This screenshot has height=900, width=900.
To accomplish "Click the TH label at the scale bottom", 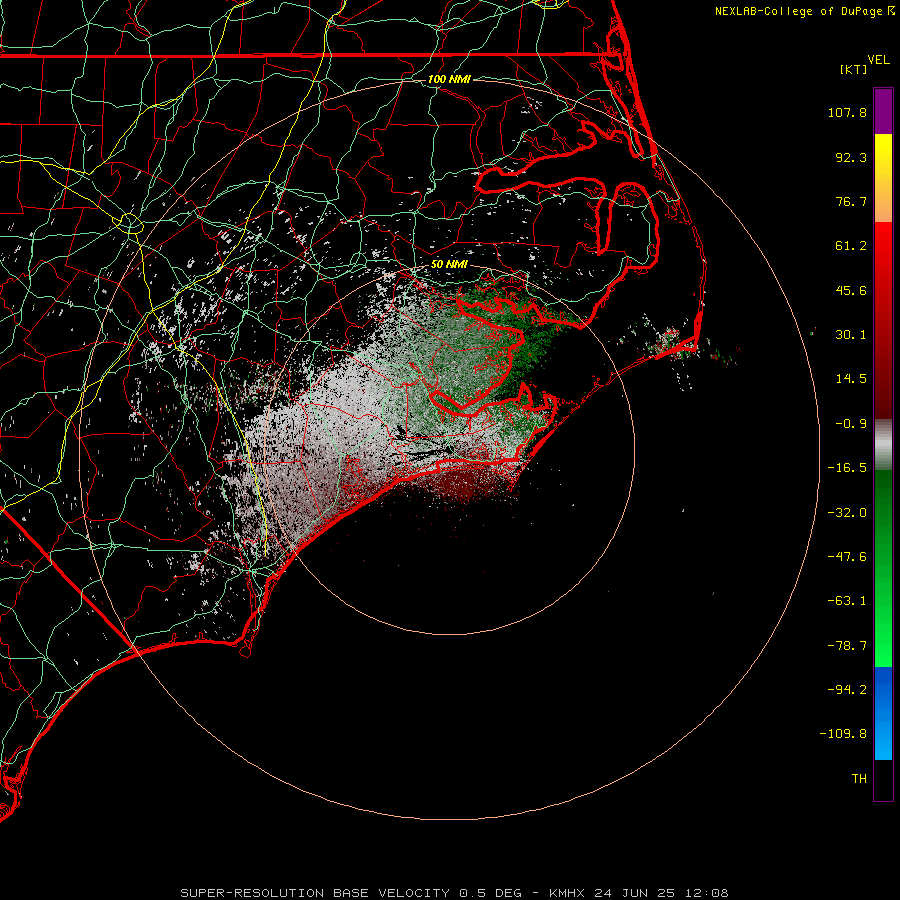I will tap(859, 778).
